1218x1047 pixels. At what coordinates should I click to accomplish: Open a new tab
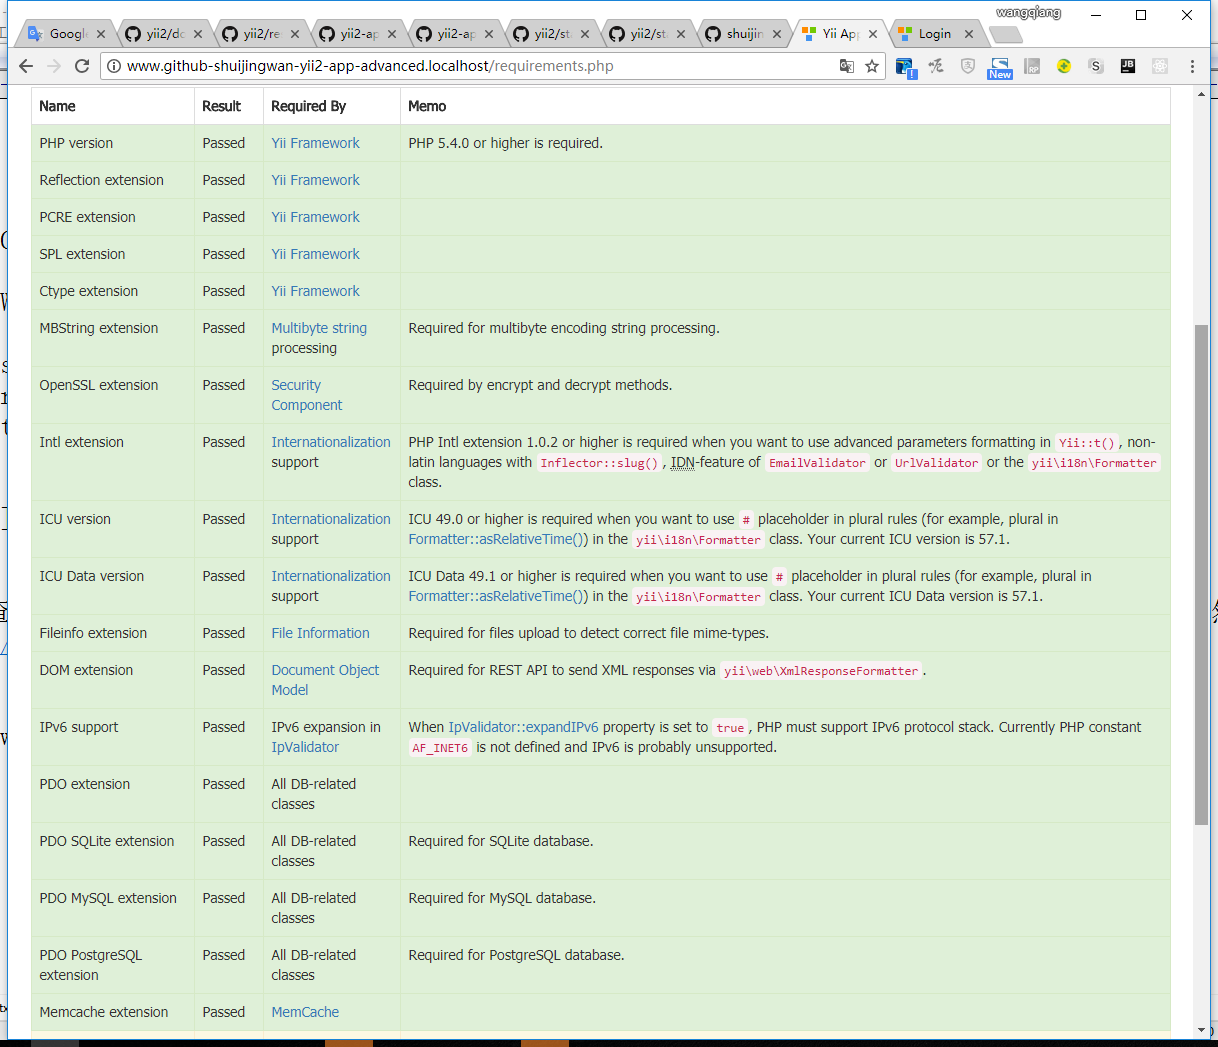(x=1004, y=35)
